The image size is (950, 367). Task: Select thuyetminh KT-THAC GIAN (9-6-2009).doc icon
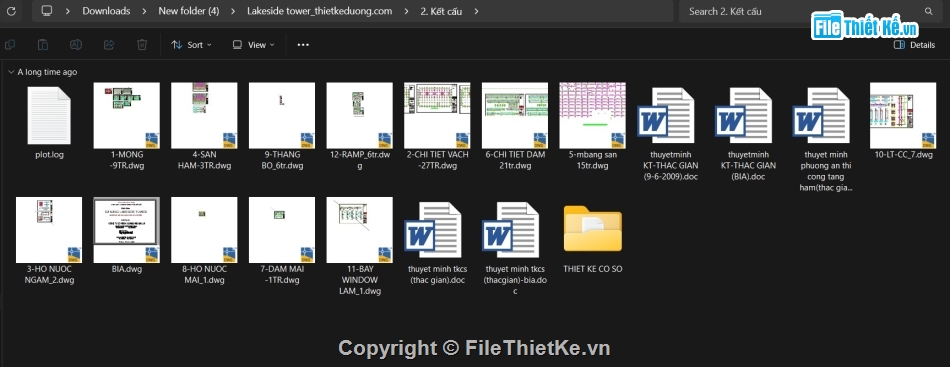665,115
